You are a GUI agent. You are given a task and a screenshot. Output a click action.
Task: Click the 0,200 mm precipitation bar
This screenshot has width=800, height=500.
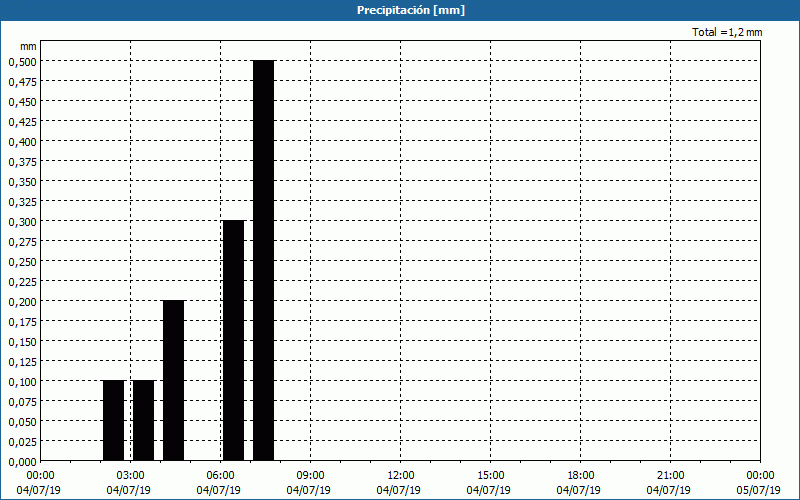pyautogui.click(x=173, y=381)
